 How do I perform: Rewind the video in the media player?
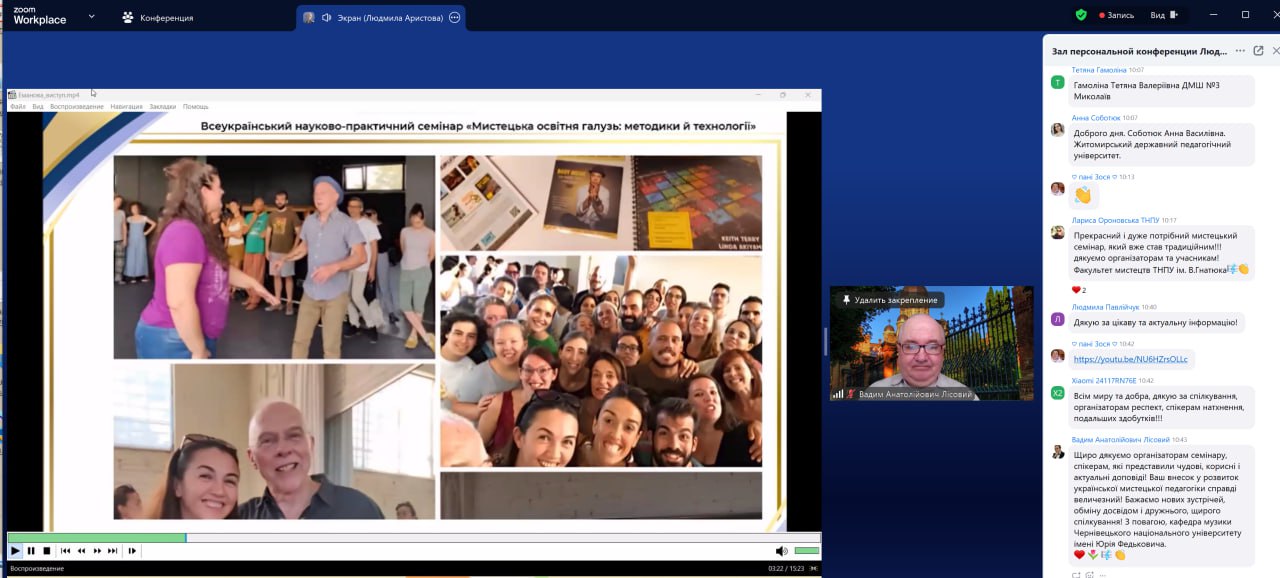[x=82, y=550]
